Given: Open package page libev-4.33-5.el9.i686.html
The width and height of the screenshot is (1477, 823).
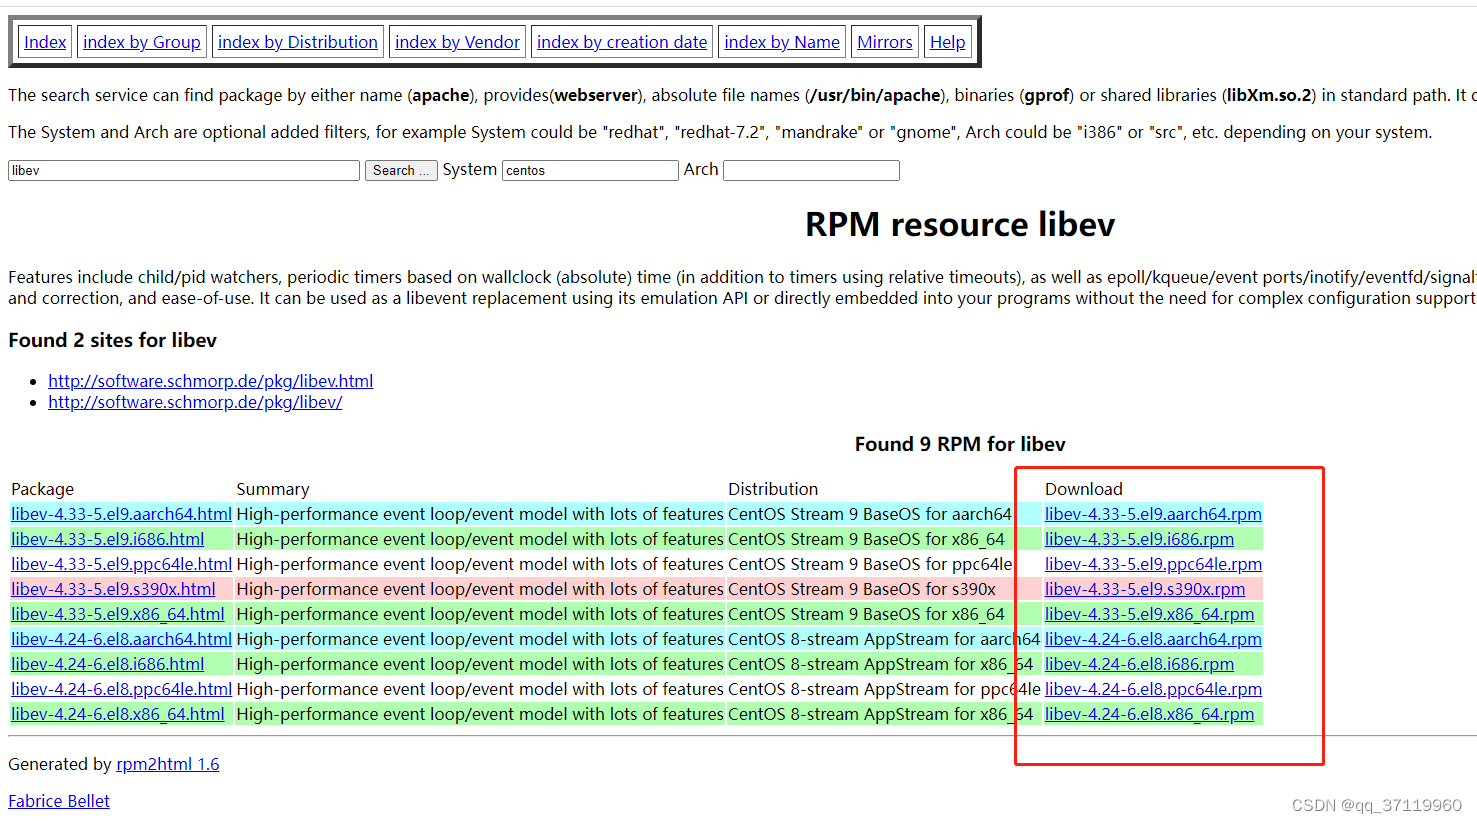Looking at the screenshot, I should pyautogui.click(x=108, y=539).
